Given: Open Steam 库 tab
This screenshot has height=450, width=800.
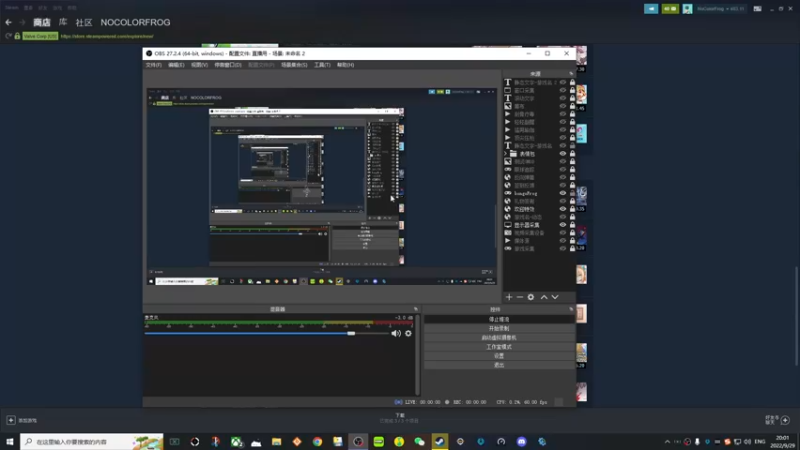Looking at the screenshot, I should point(63,22).
